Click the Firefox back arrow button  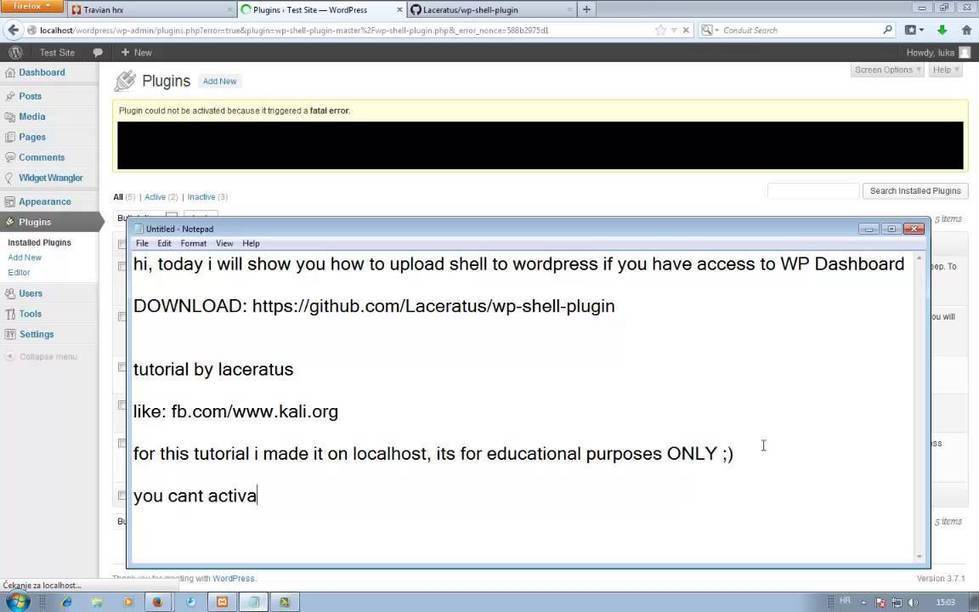tap(13, 30)
